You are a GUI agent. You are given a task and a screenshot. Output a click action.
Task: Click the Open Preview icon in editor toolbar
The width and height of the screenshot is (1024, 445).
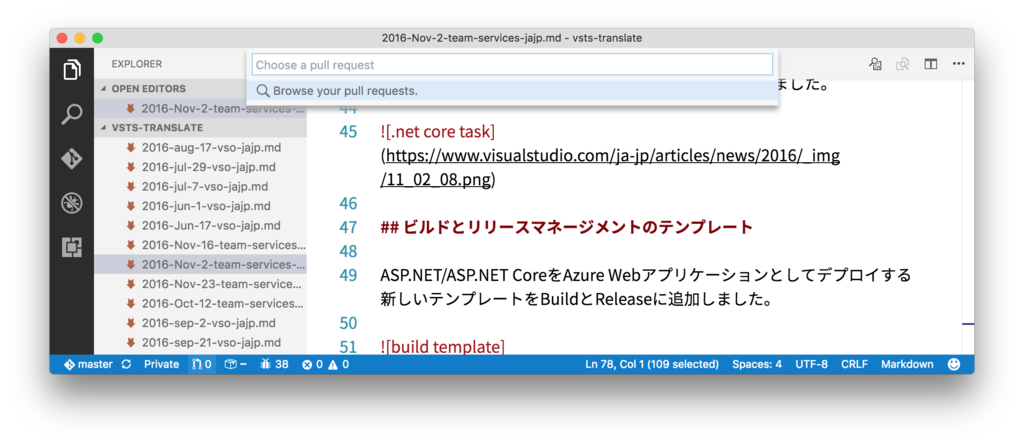tap(875, 64)
